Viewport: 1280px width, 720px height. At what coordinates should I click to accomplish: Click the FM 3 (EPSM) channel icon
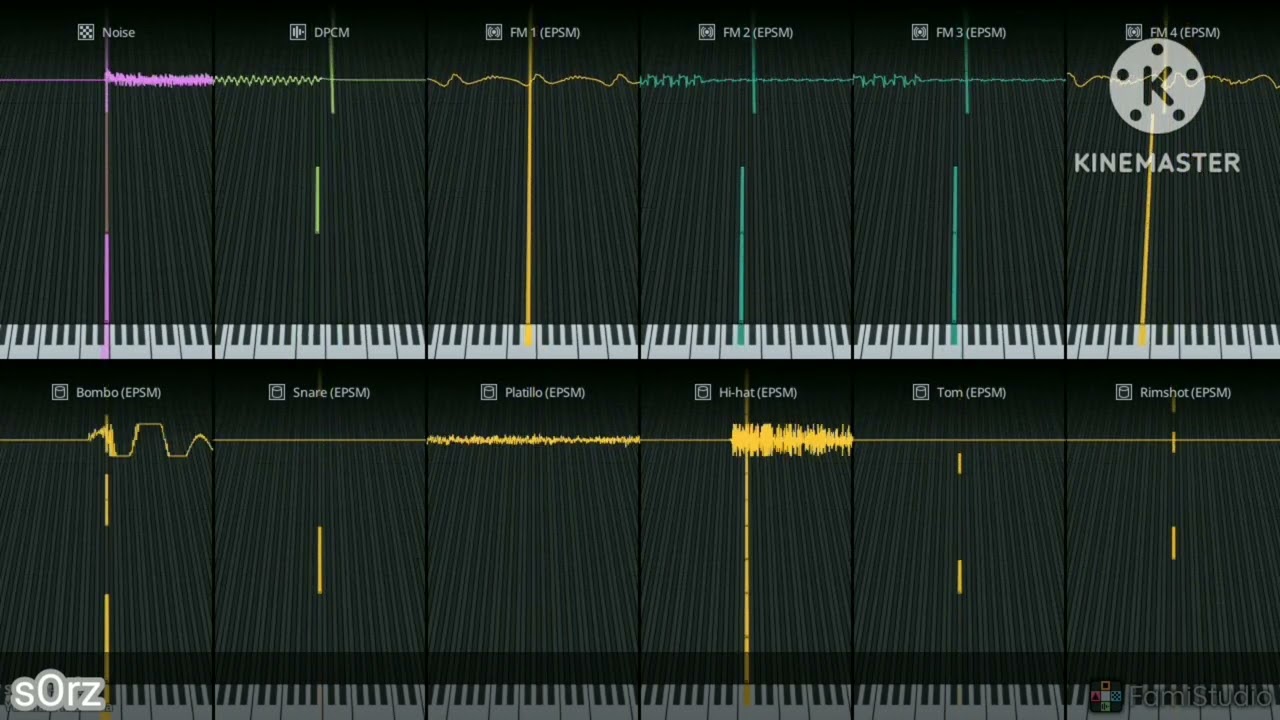pos(920,32)
